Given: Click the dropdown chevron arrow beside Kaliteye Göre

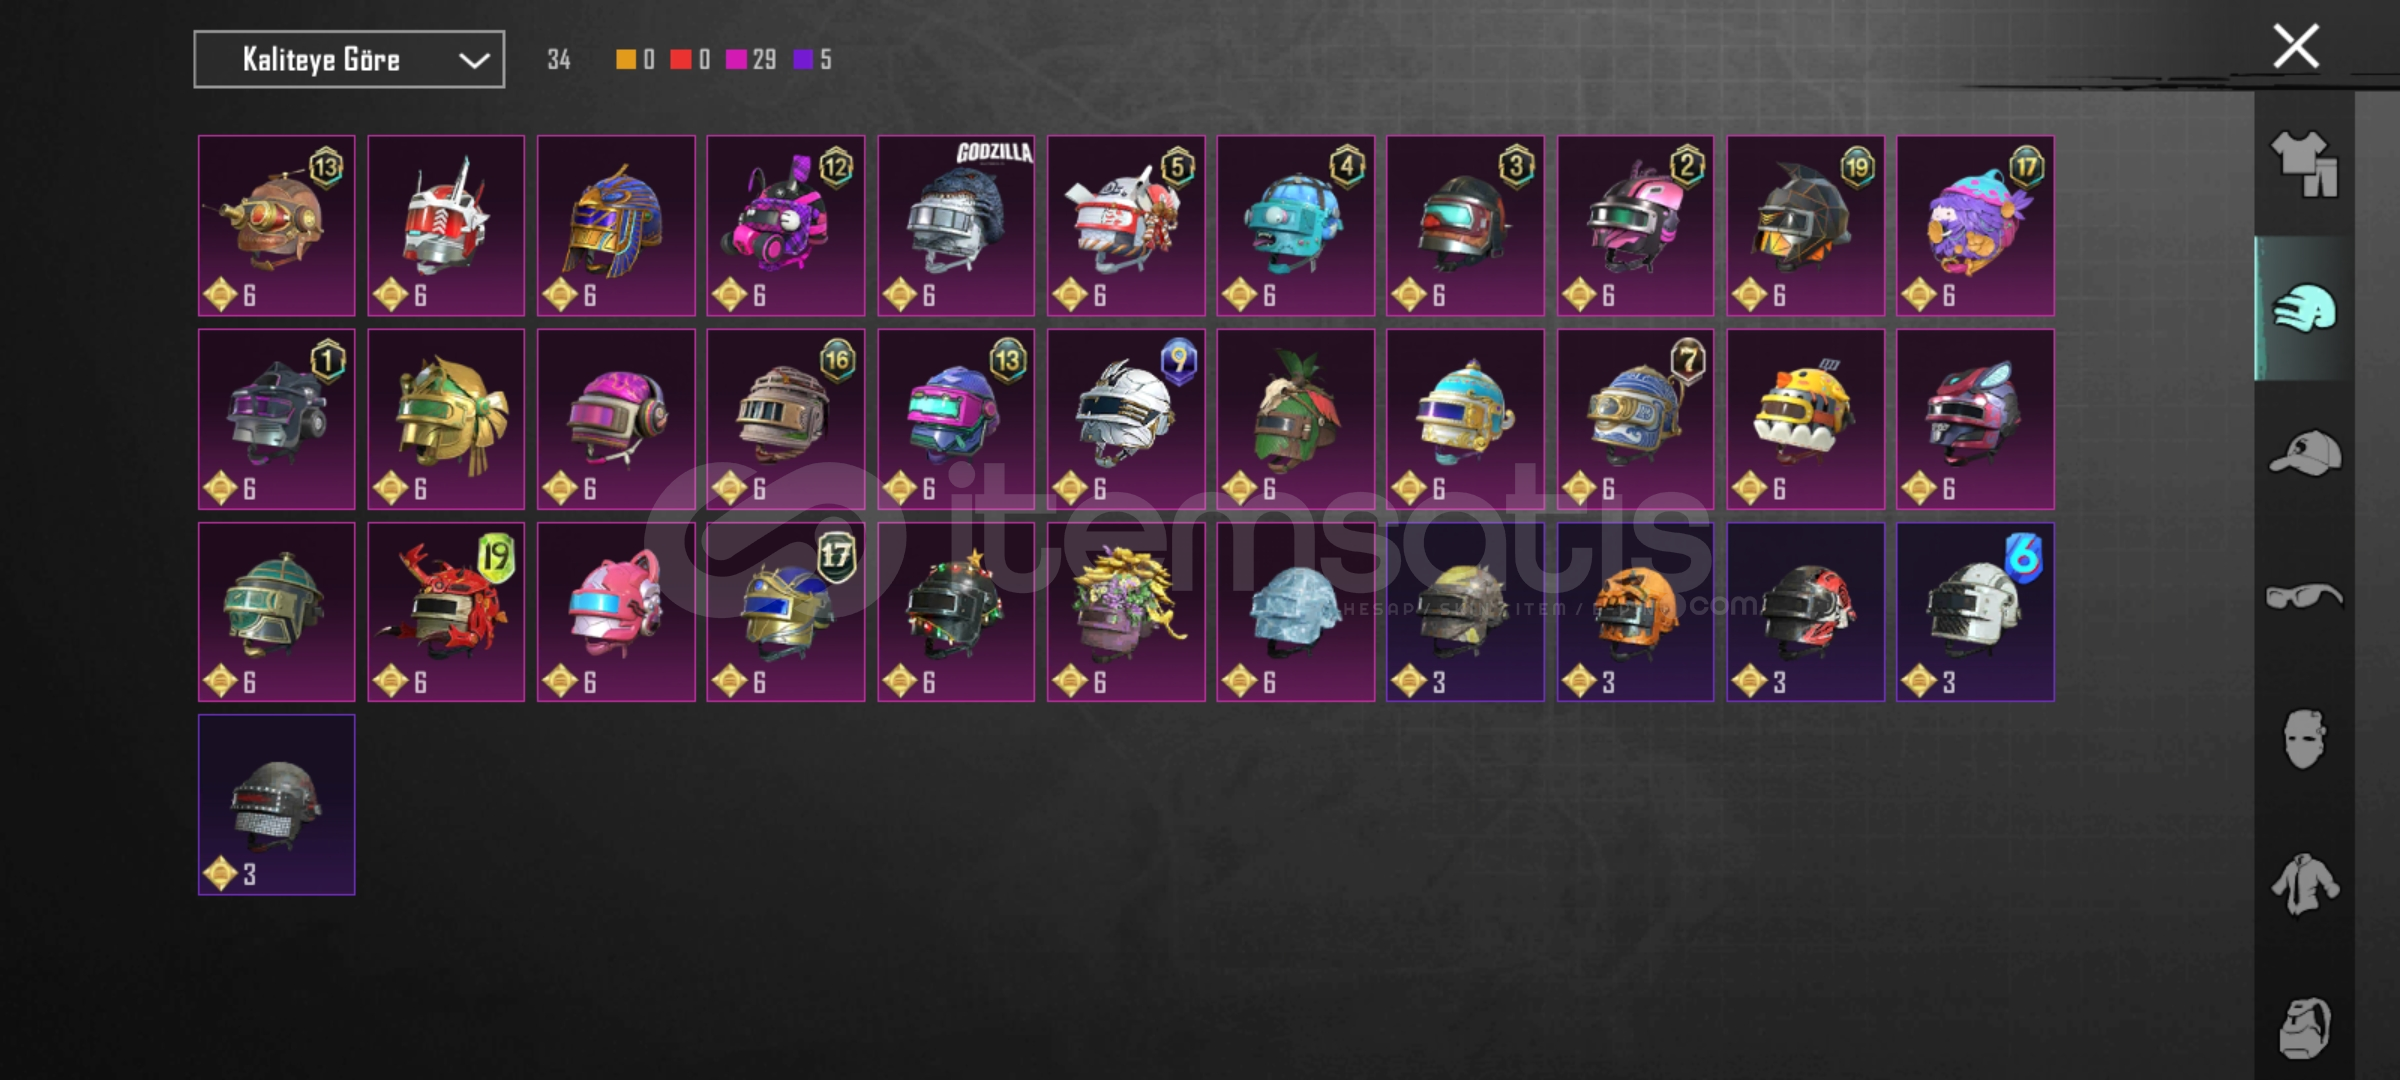Looking at the screenshot, I should [x=473, y=61].
